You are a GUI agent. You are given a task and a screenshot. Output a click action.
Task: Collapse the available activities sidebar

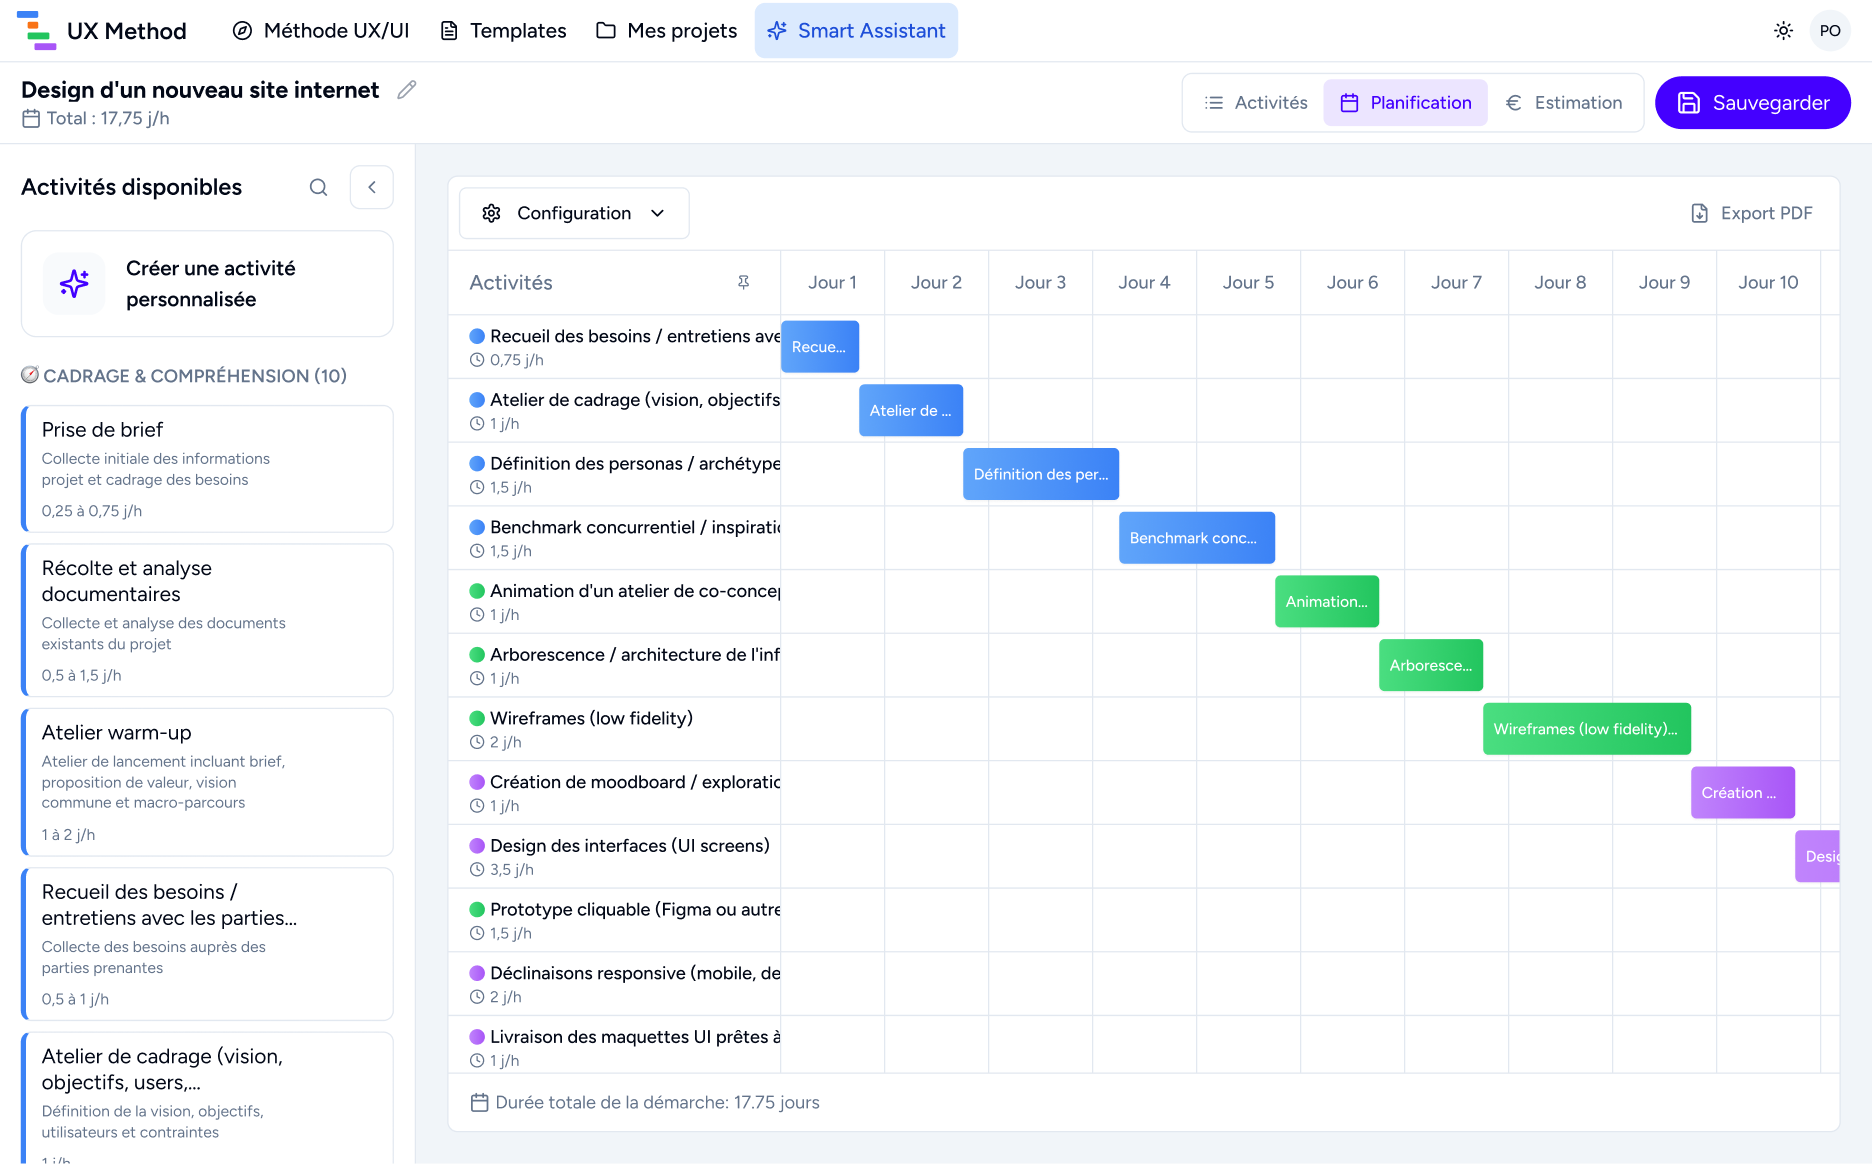372,187
